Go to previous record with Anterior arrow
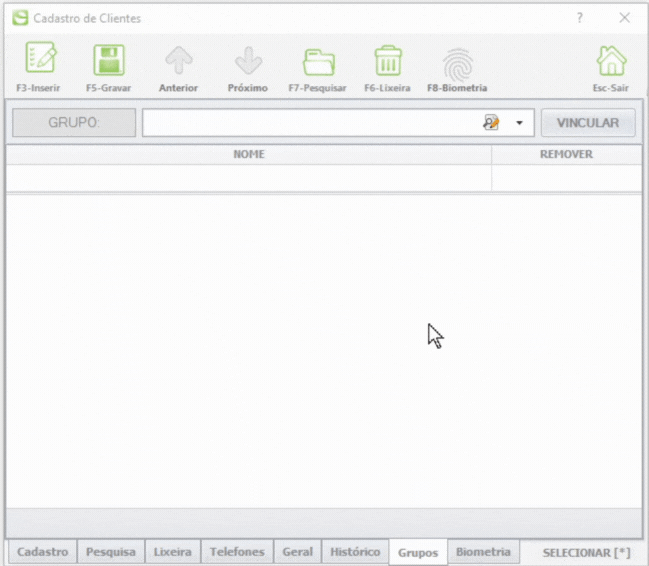Viewport: 649px width, 566px height. click(179, 60)
